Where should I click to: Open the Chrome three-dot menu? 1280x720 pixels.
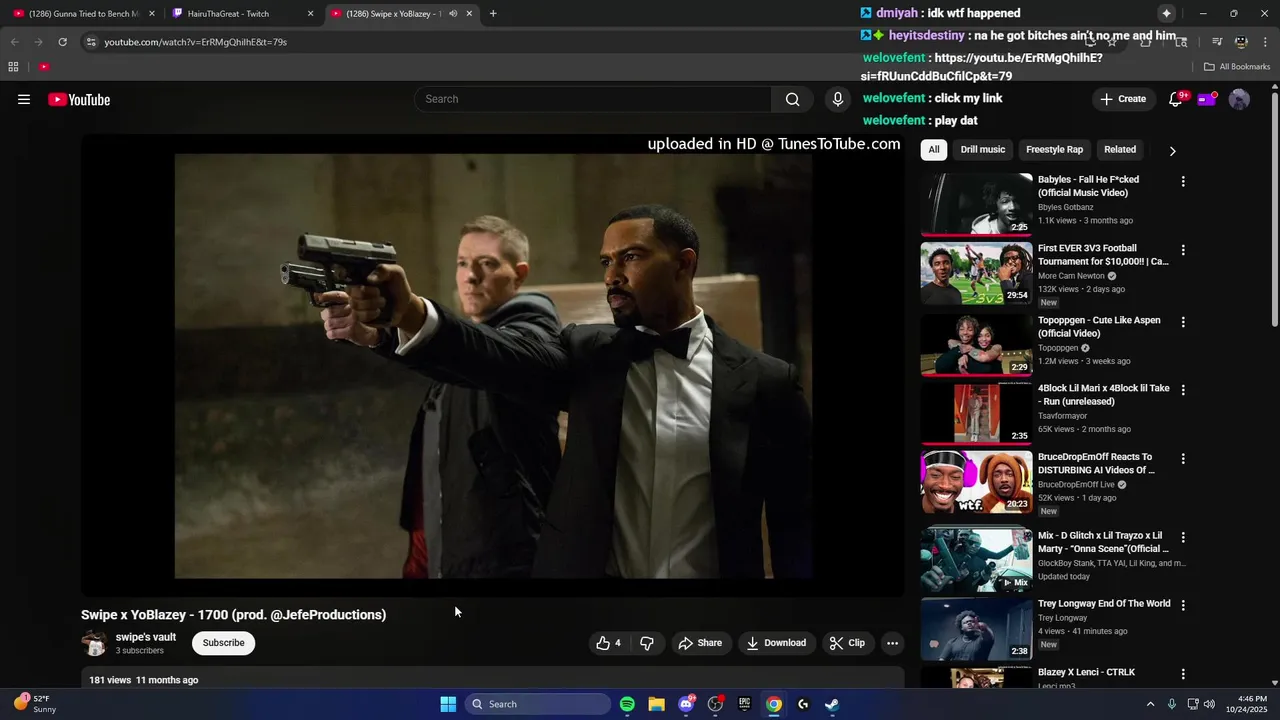point(1265,42)
